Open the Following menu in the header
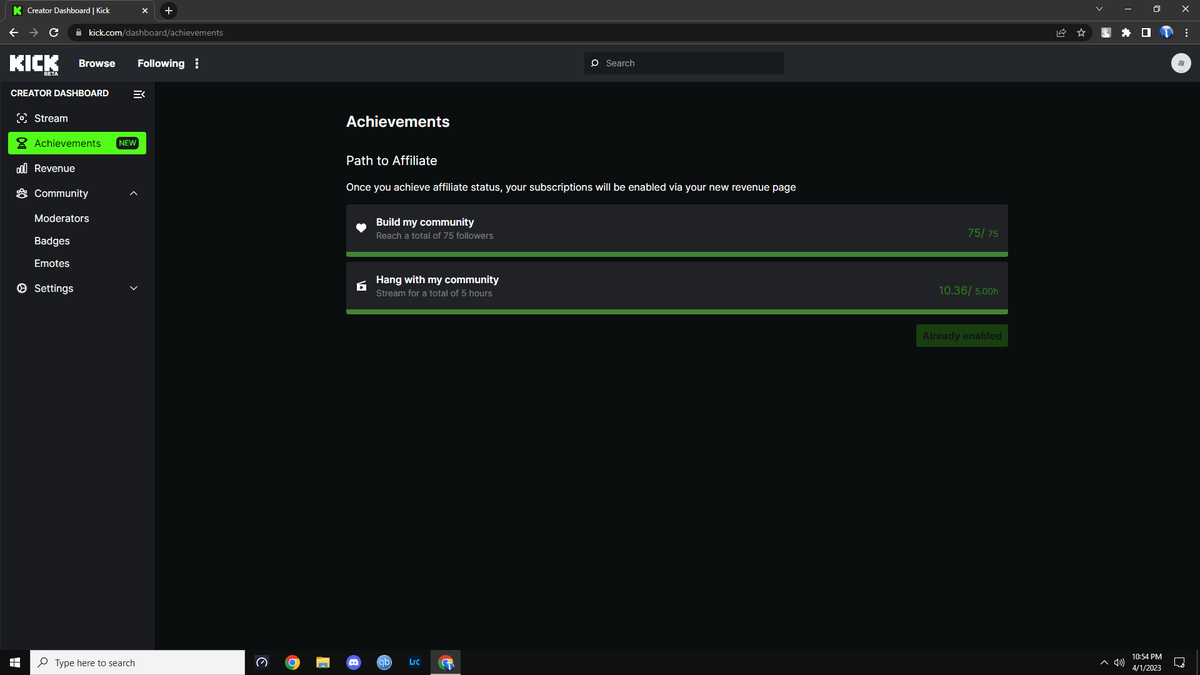 click(x=161, y=63)
